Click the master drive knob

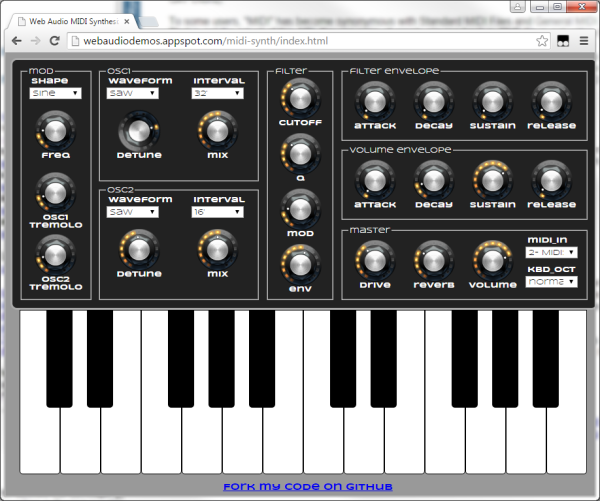tap(375, 260)
